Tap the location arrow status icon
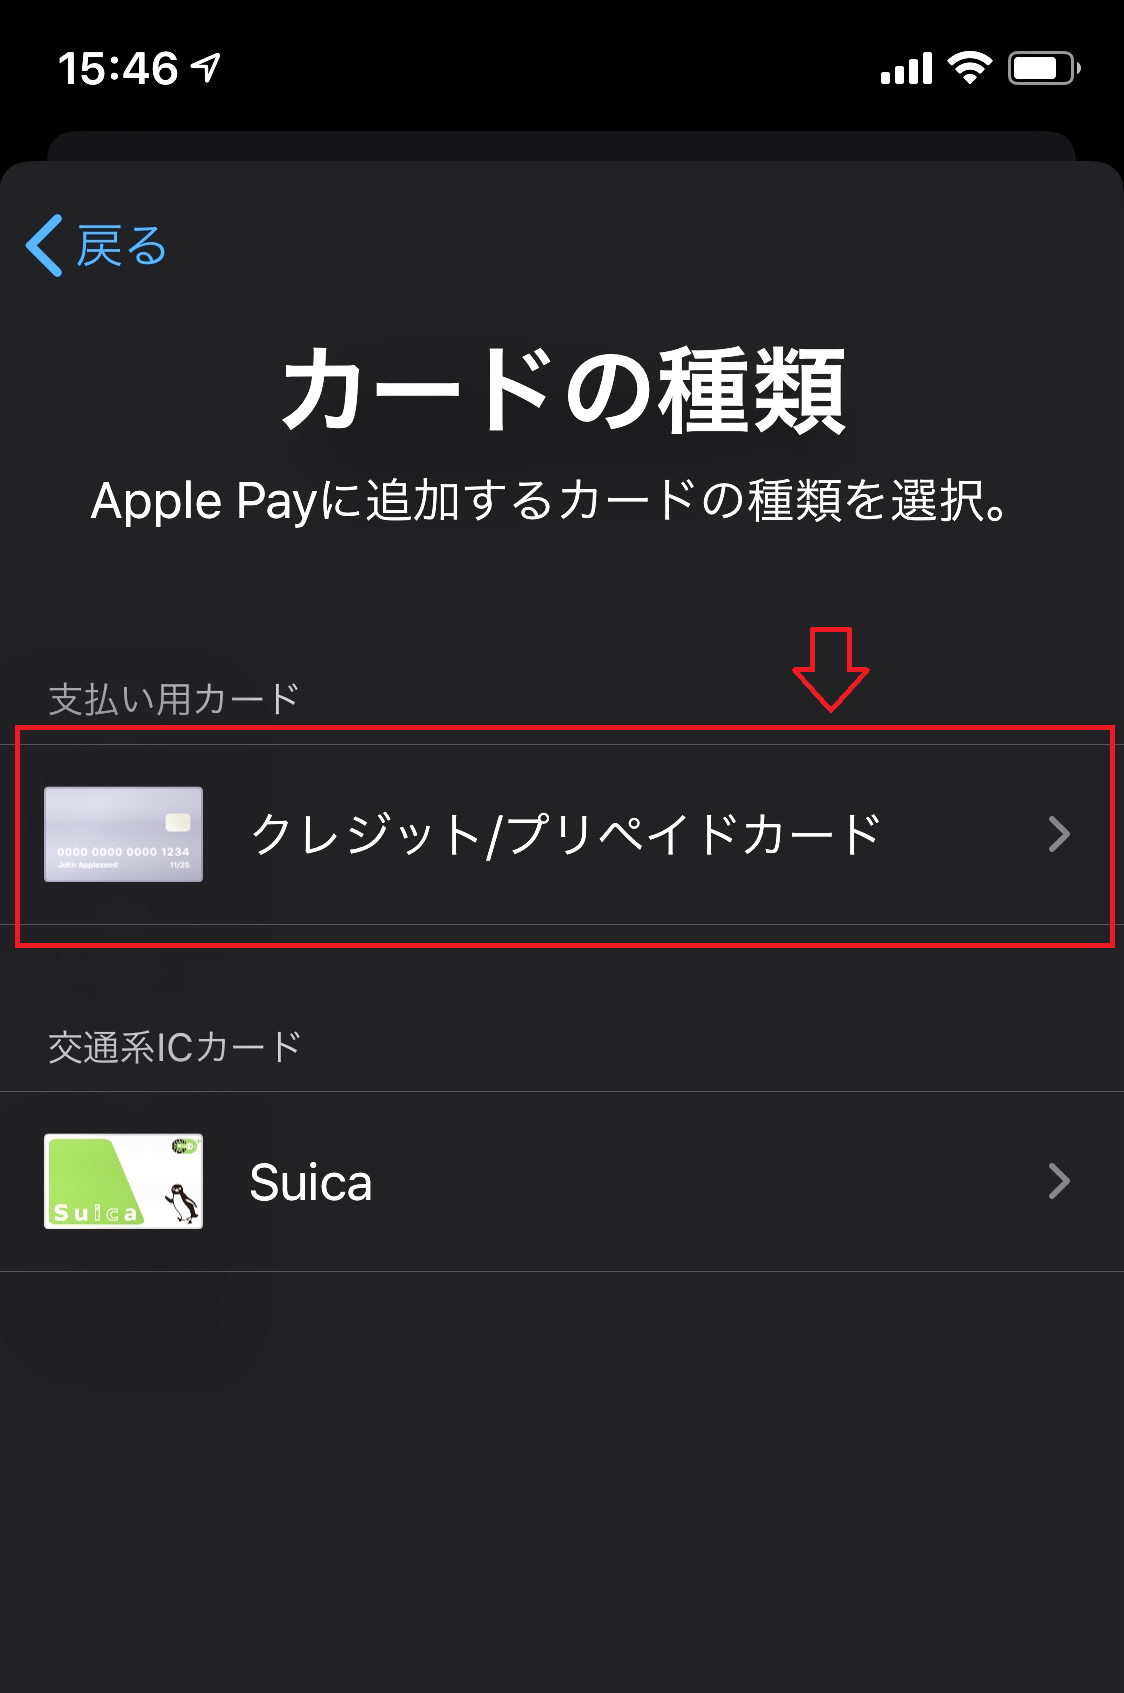The height and width of the screenshot is (1693, 1124). [206, 67]
